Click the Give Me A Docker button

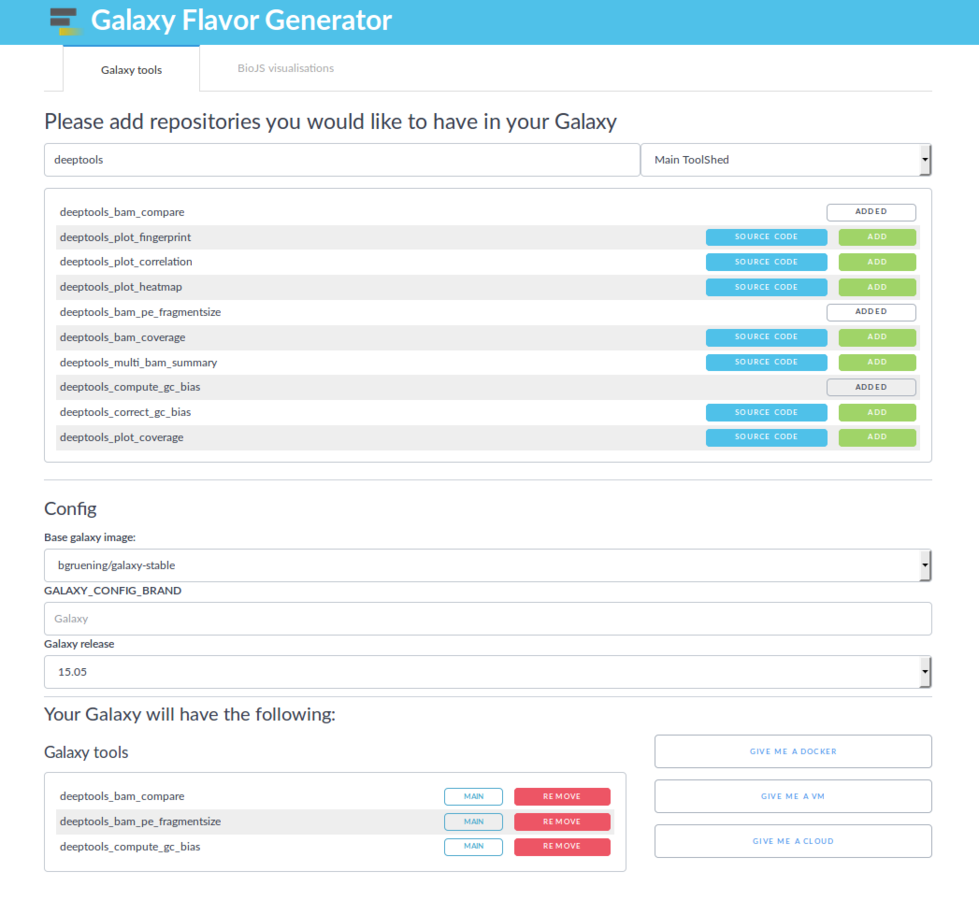click(793, 751)
